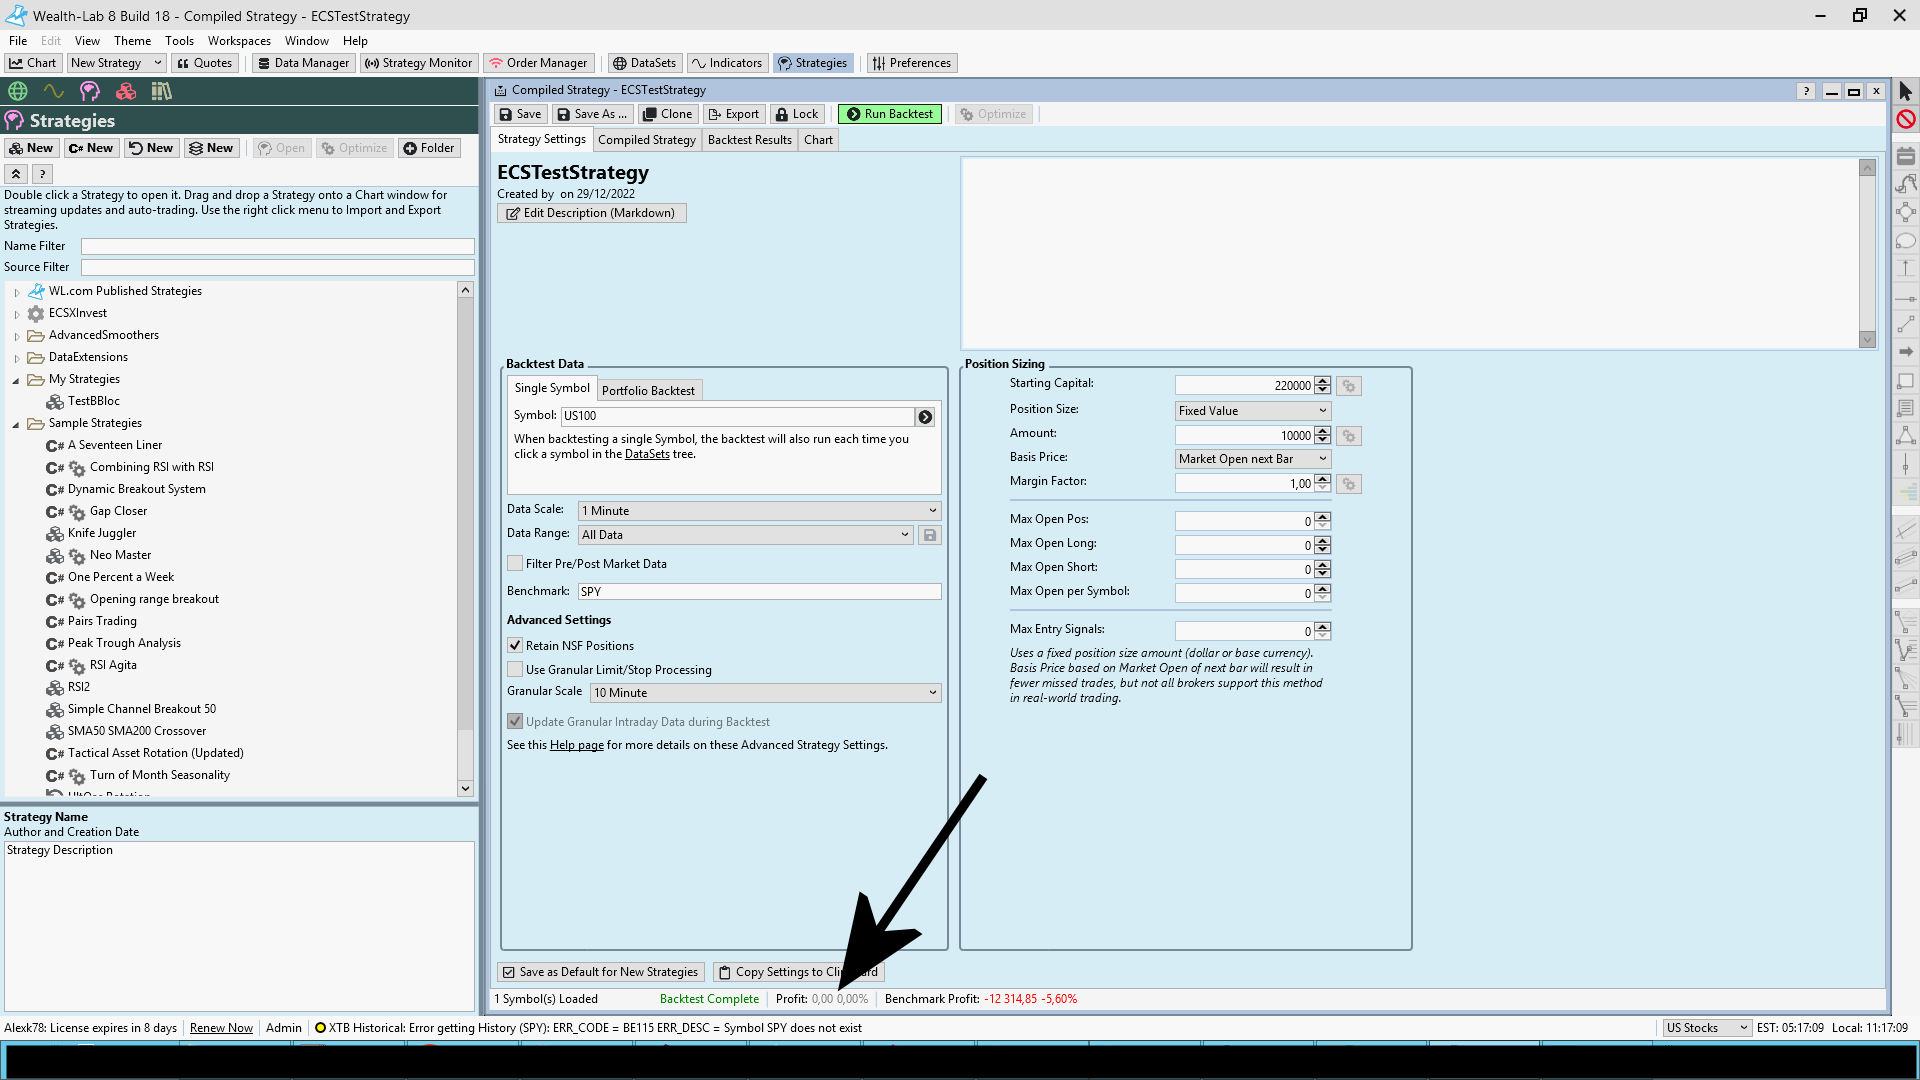The image size is (1920, 1080).
Task: Switch to Portfolio Backtest tab
Action: [648, 391]
